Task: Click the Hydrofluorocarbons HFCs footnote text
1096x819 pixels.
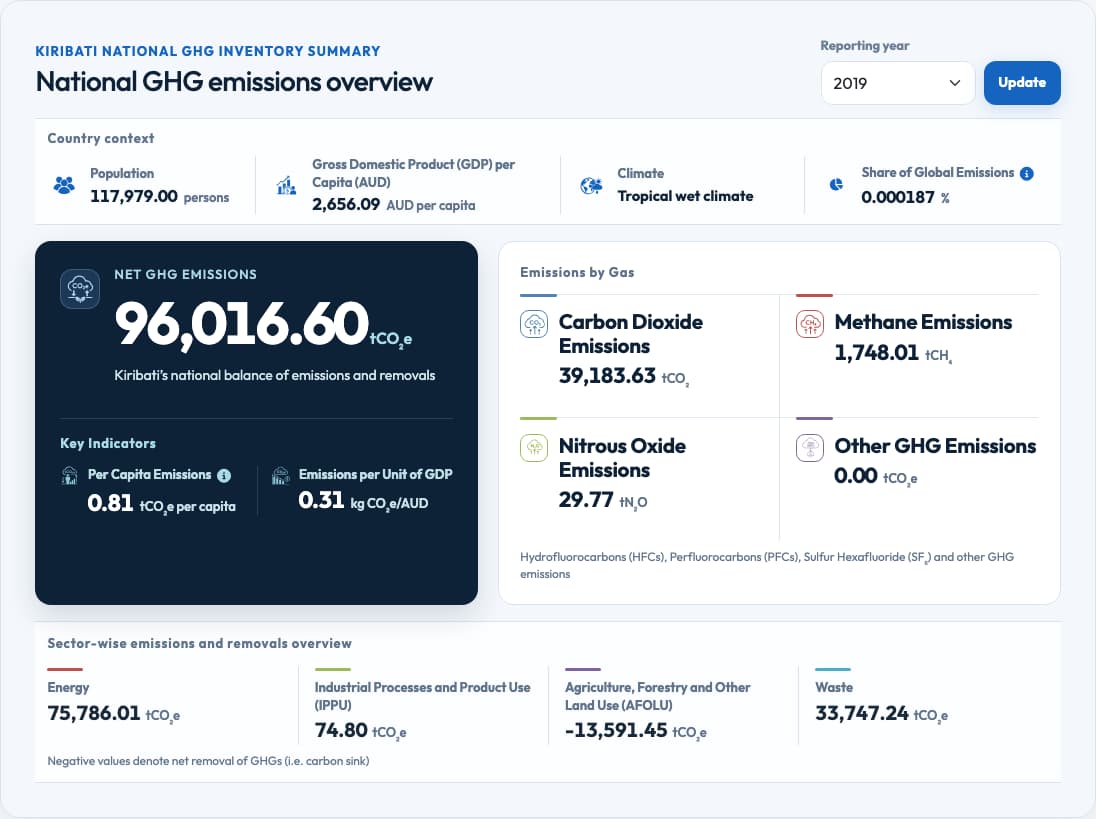Action: point(767,565)
